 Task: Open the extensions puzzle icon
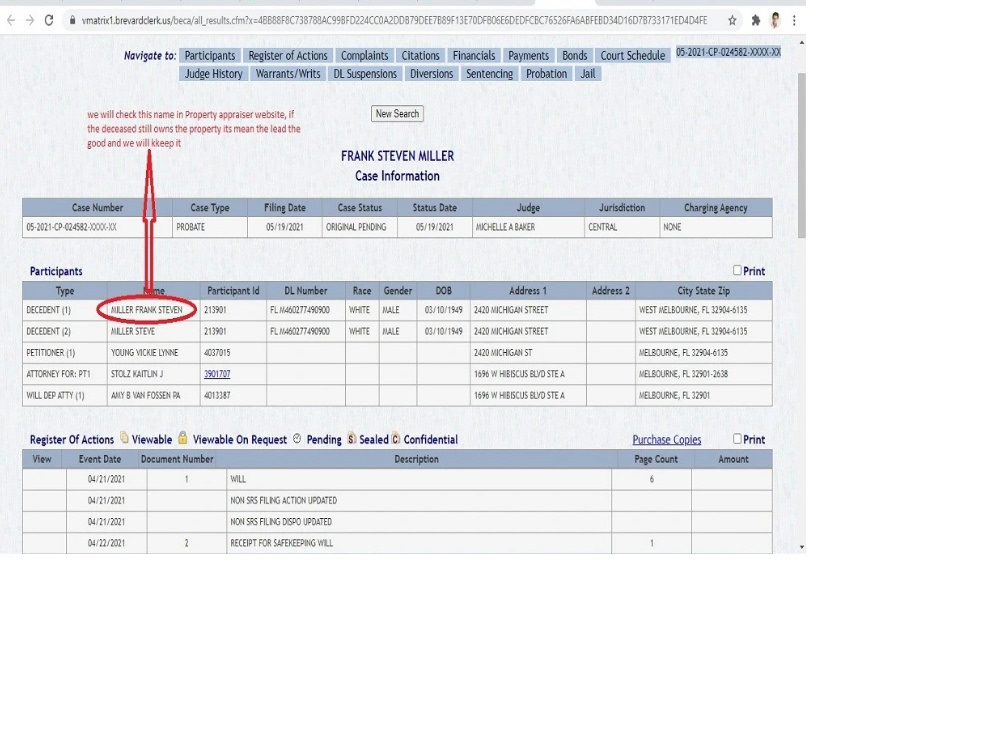tap(756, 20)
